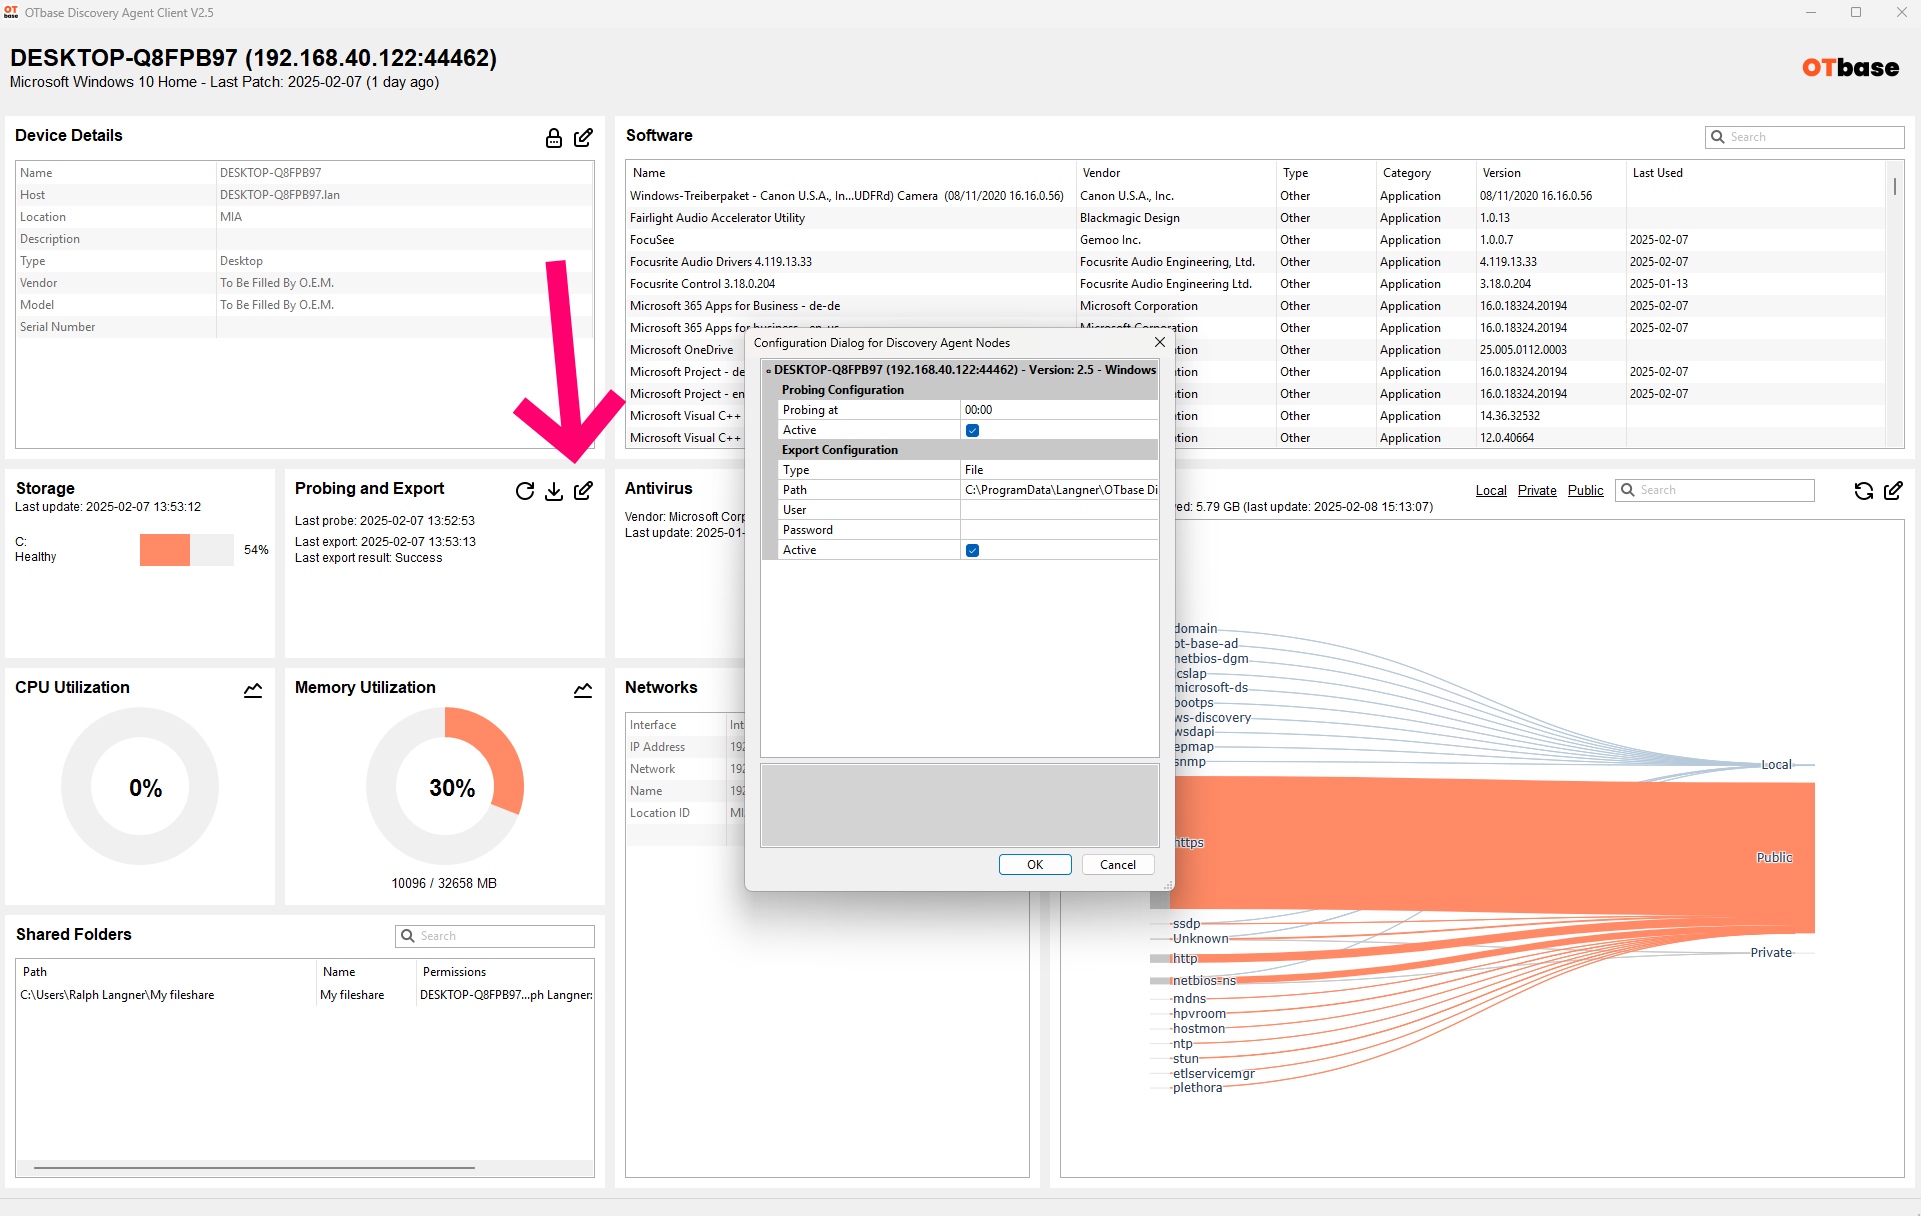1921x1216 pixels.
Task: Show Memory Utilization history chart
Action: coord(583,690)
